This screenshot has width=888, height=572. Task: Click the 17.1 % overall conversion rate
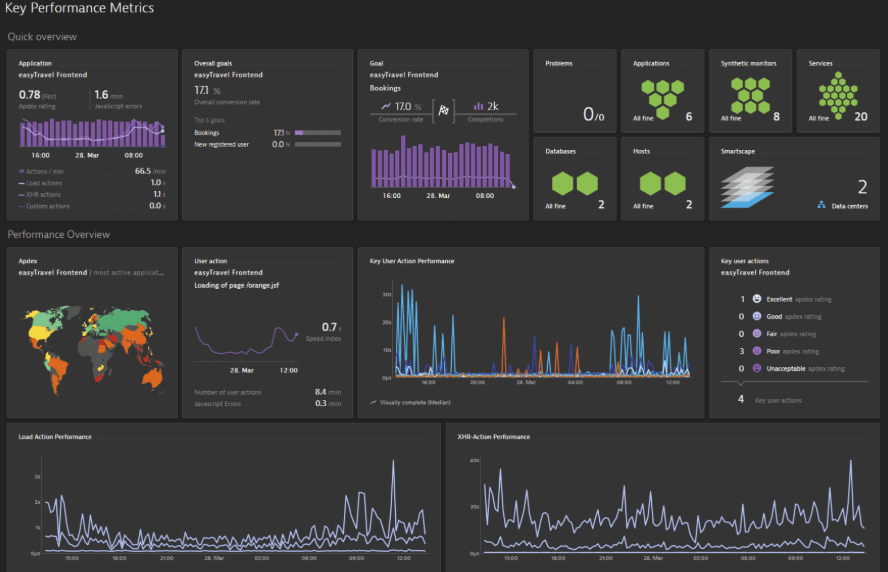207,91
